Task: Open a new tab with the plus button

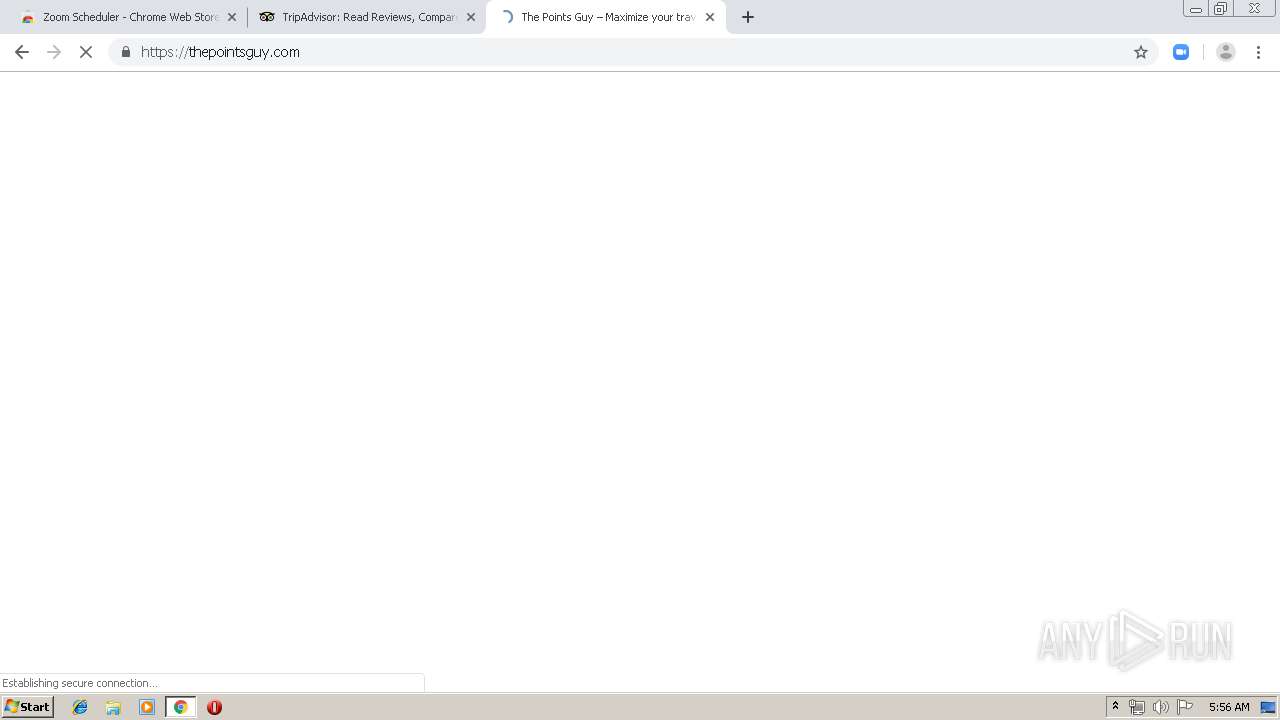Action: tap(748, 17)
